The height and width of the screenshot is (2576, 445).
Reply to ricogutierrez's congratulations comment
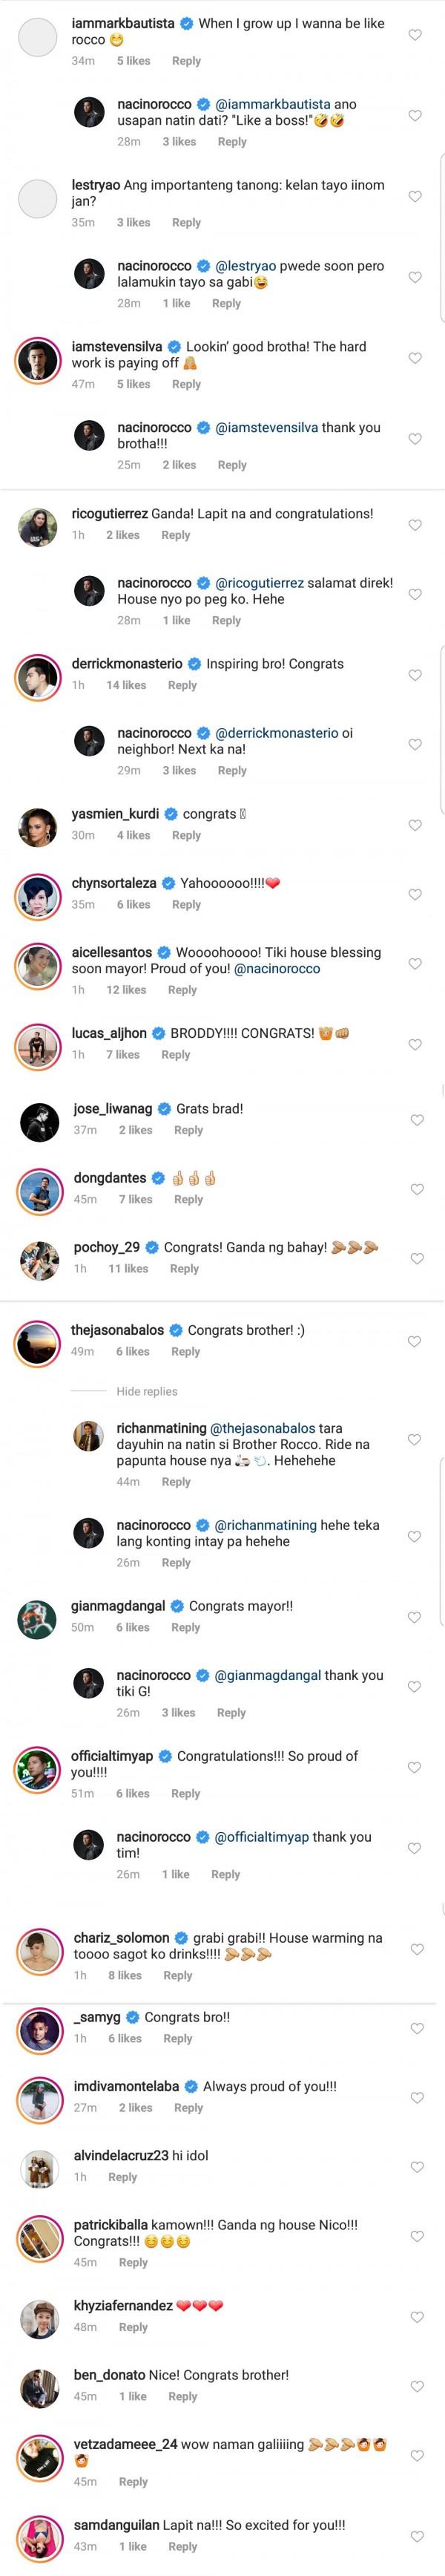coord(175,535)
